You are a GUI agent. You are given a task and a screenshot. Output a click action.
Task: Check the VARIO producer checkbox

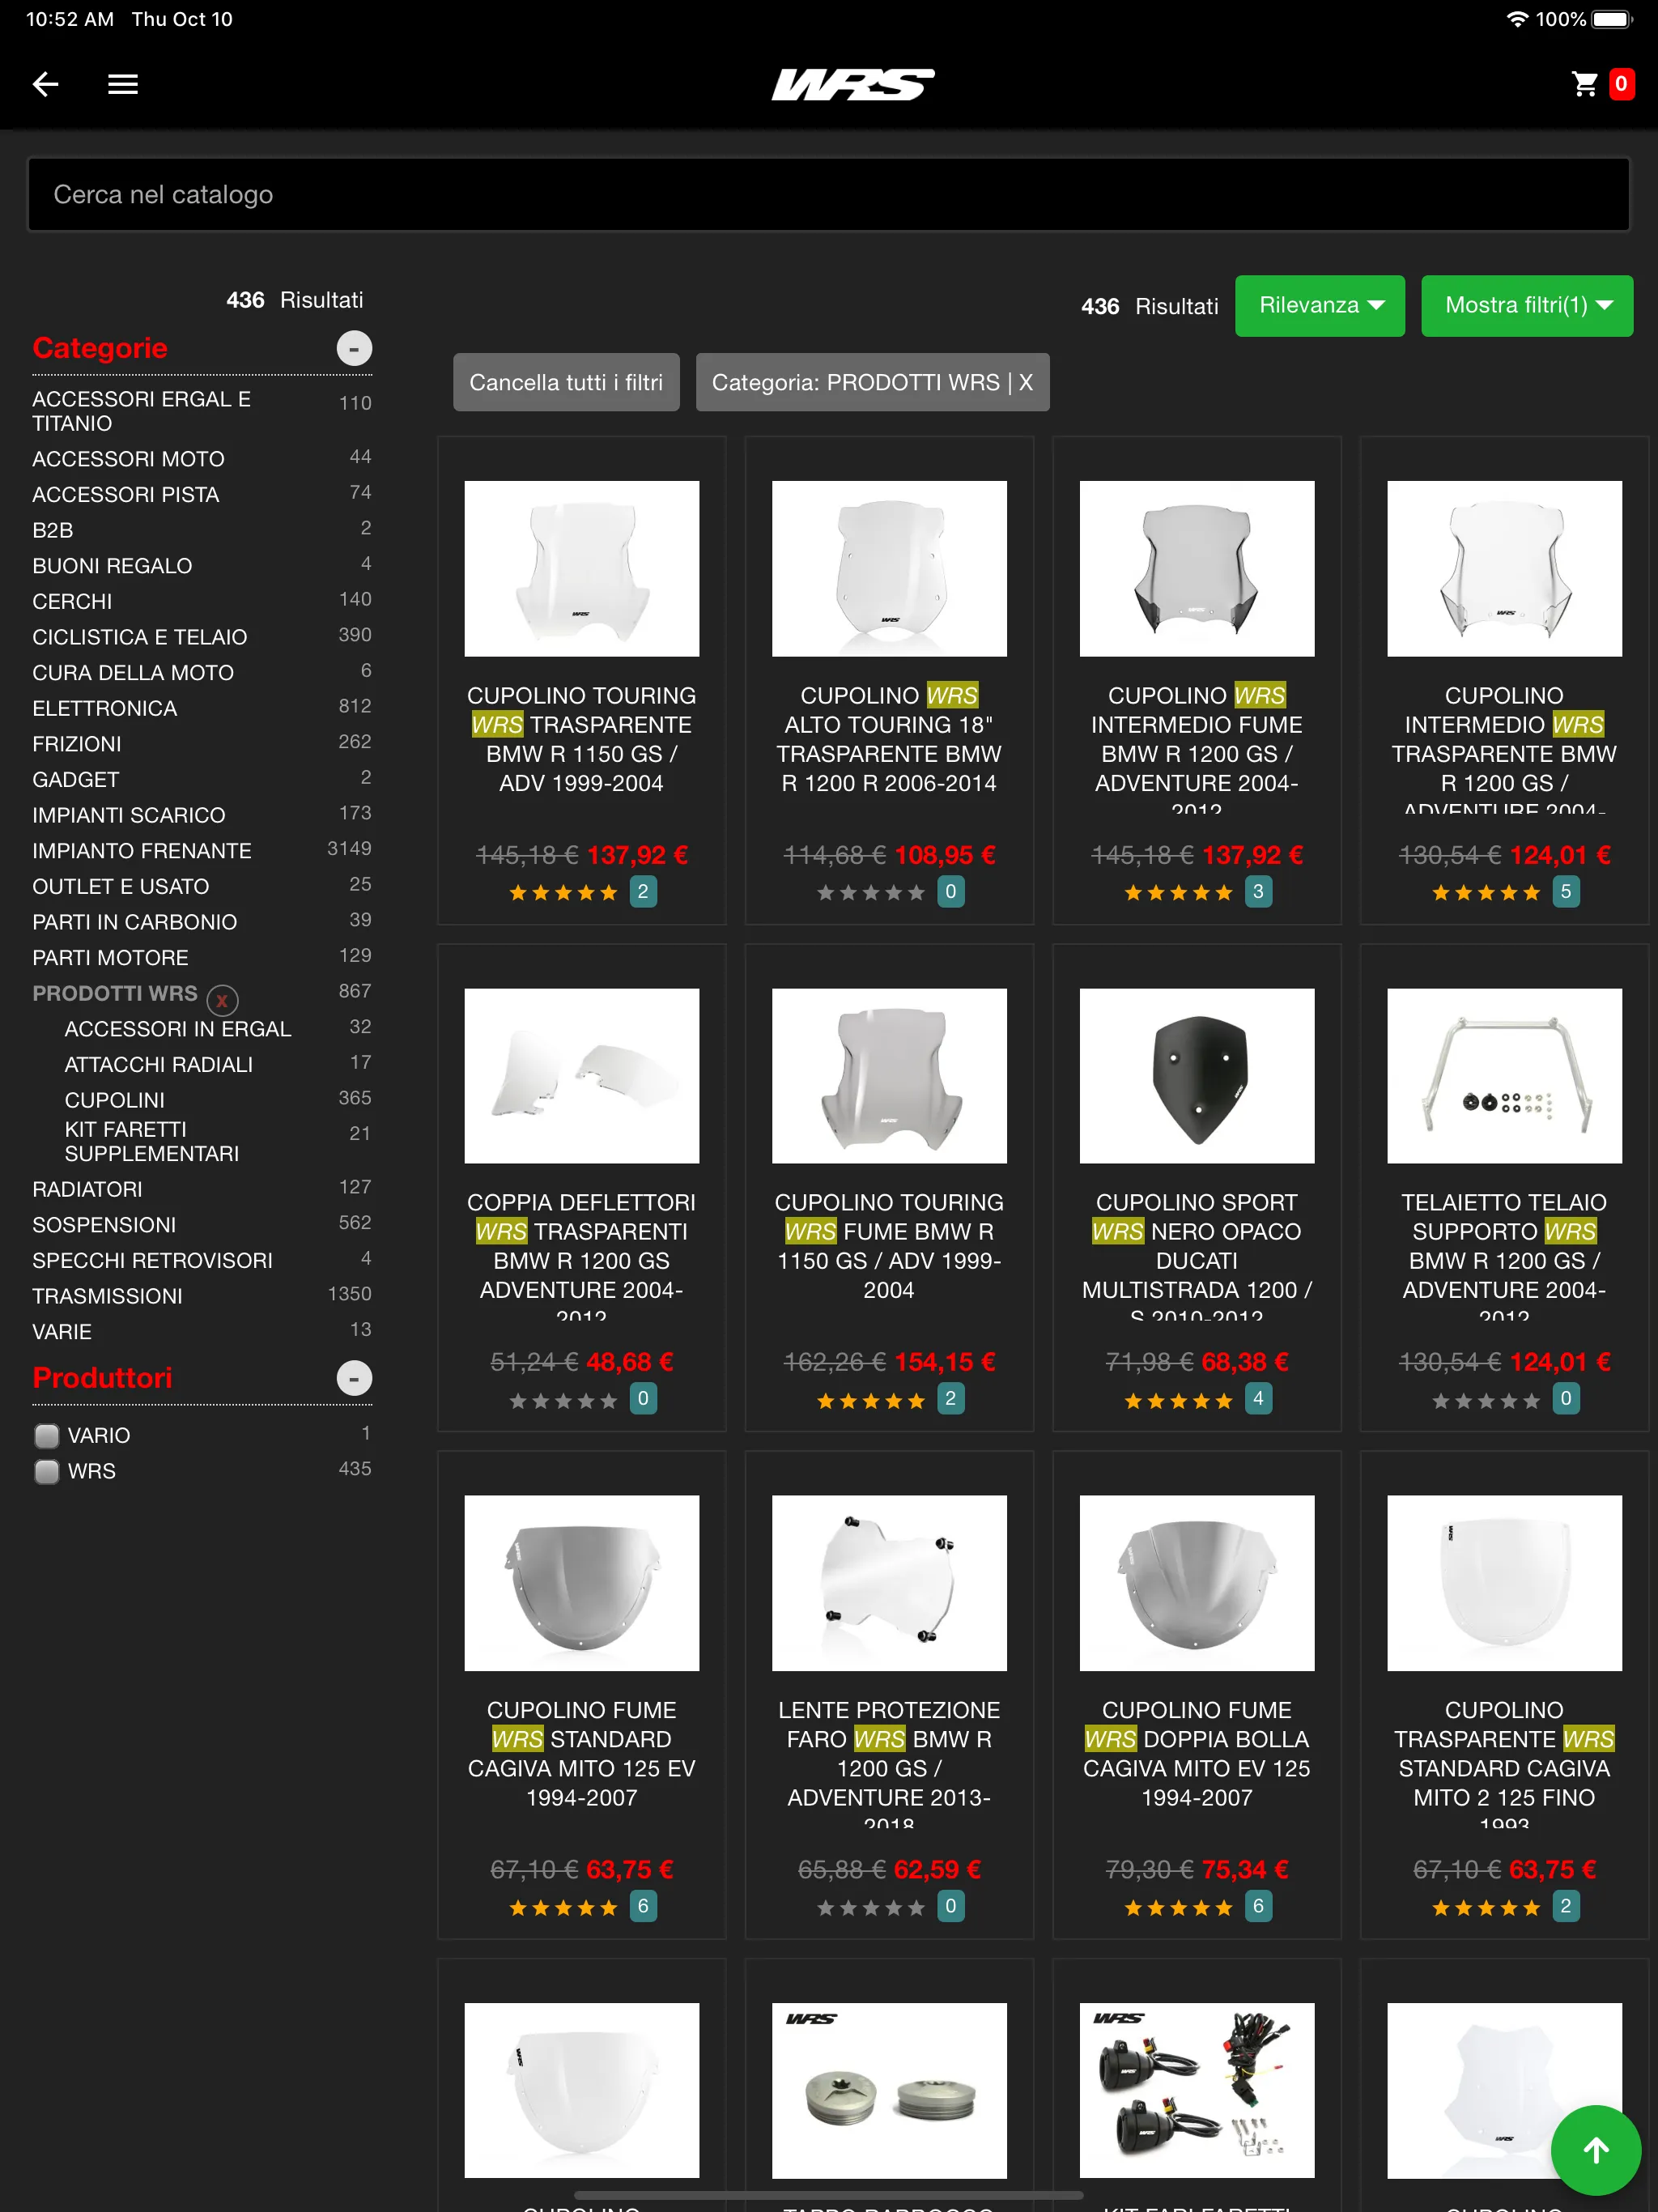pyautogui.click(x=47, y=1436)
